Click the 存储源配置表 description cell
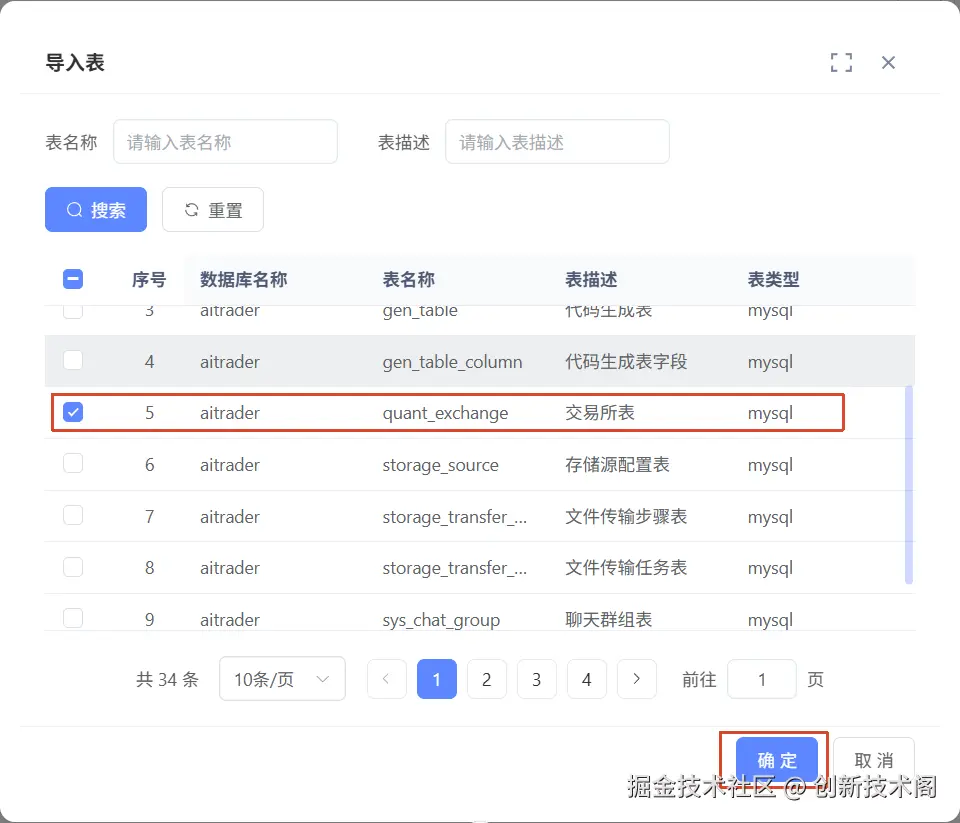Viewport: 960px width, 823px height. pyautogui.click(x=617, y=465)
